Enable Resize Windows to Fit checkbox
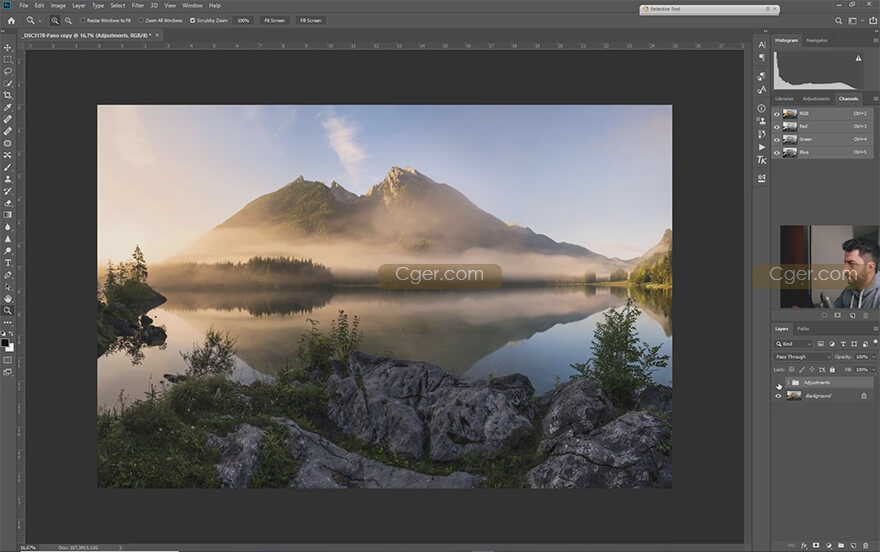The width and height of the screenshot is (880, 552). point(82,20)
